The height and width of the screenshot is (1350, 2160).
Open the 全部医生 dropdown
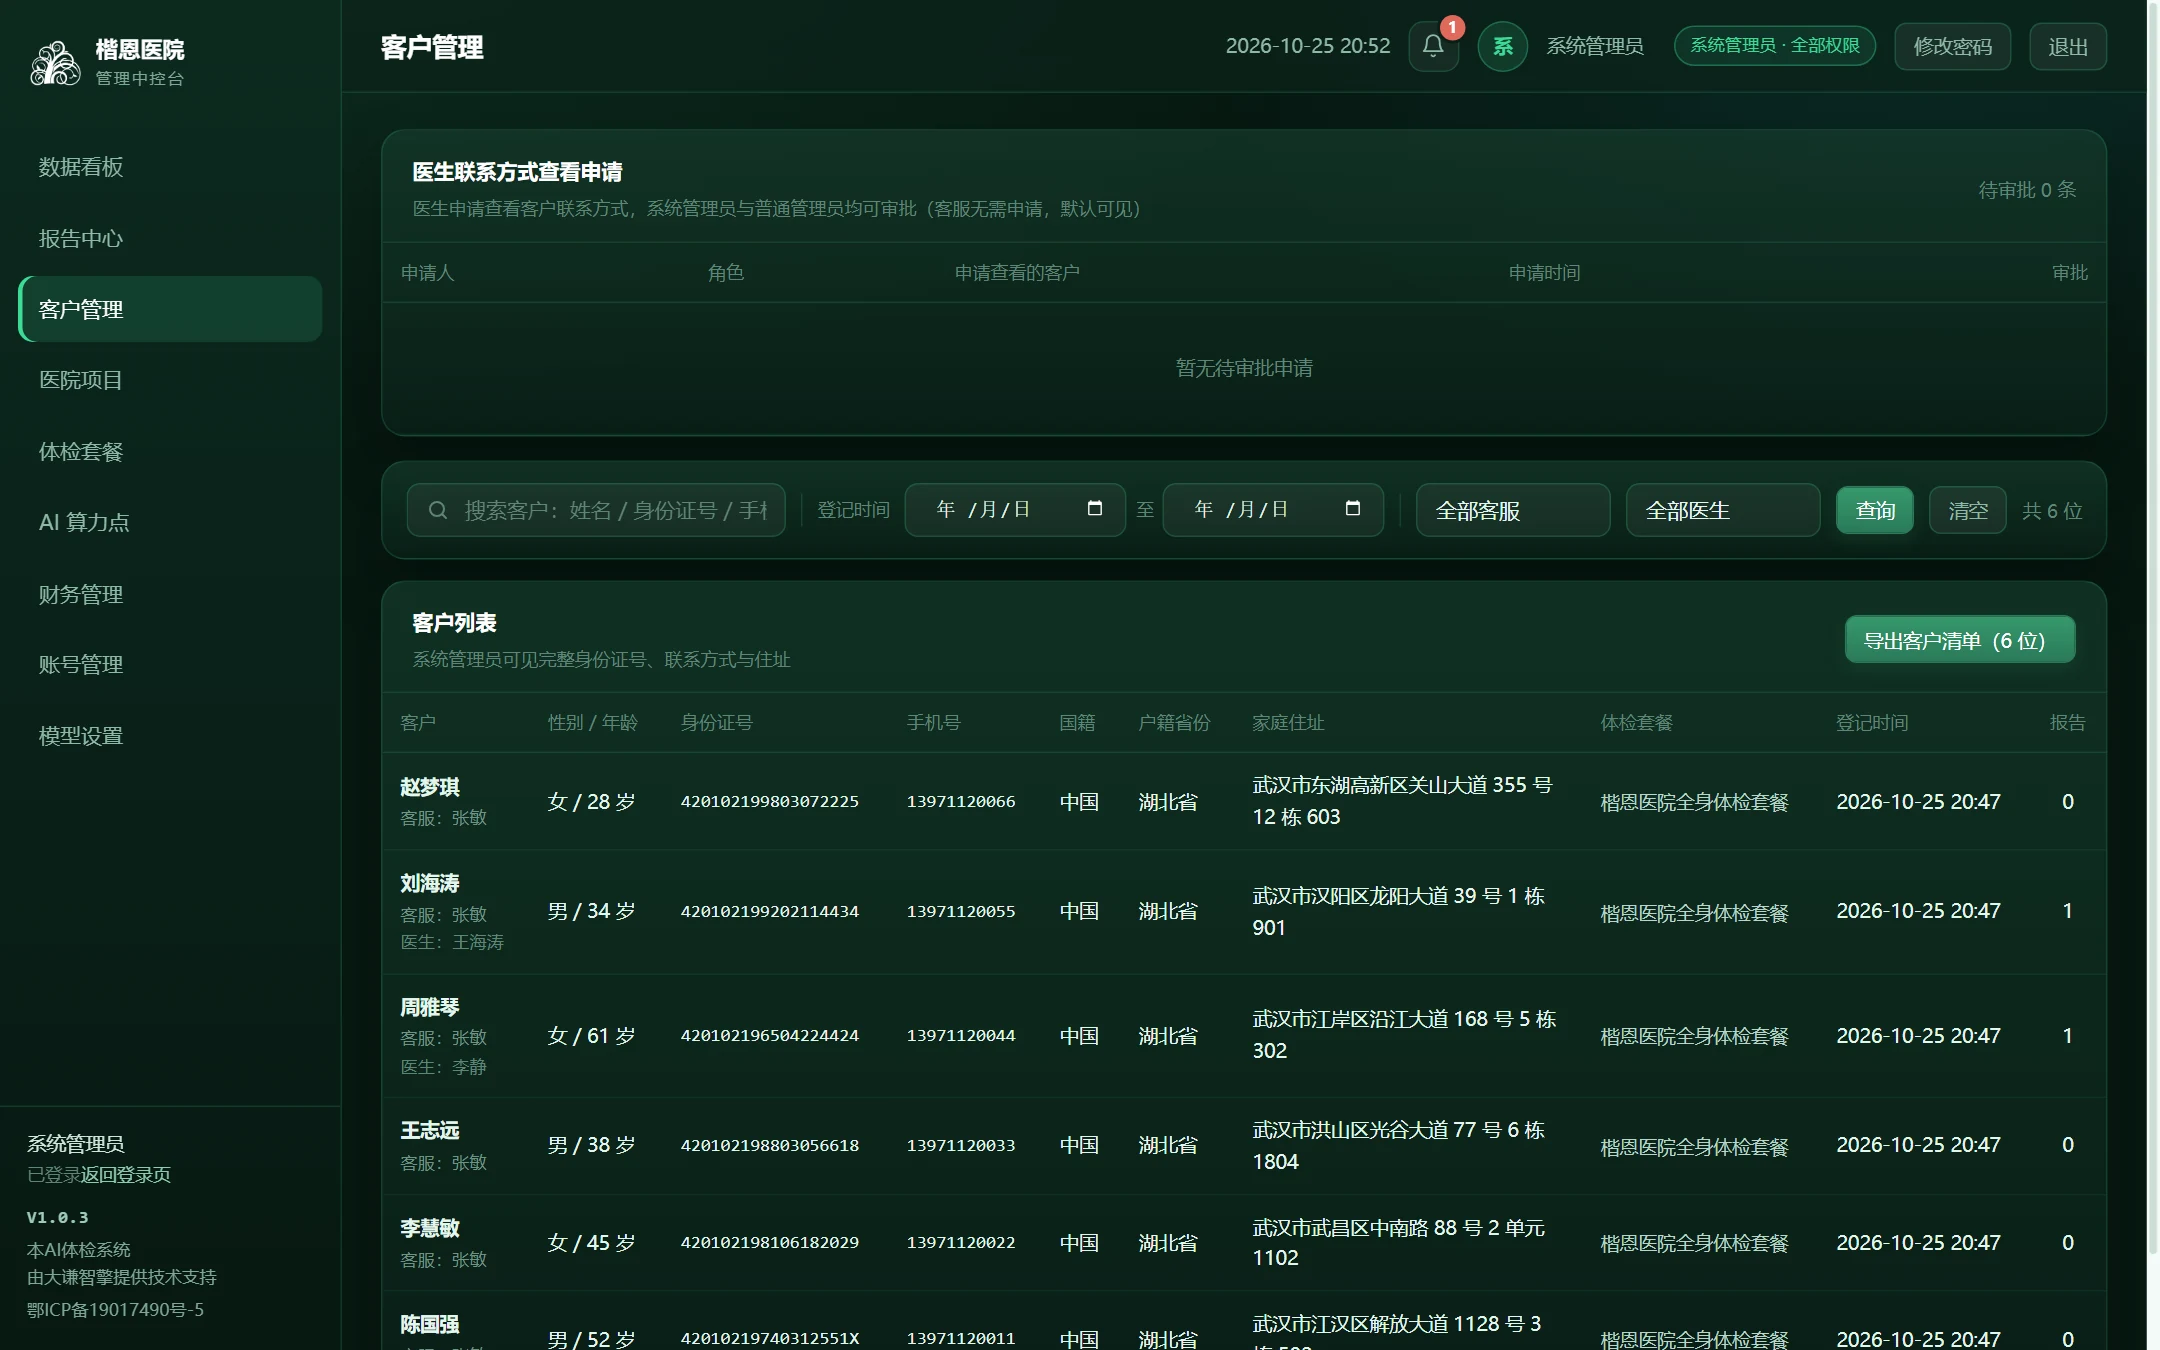(1722, 510)
